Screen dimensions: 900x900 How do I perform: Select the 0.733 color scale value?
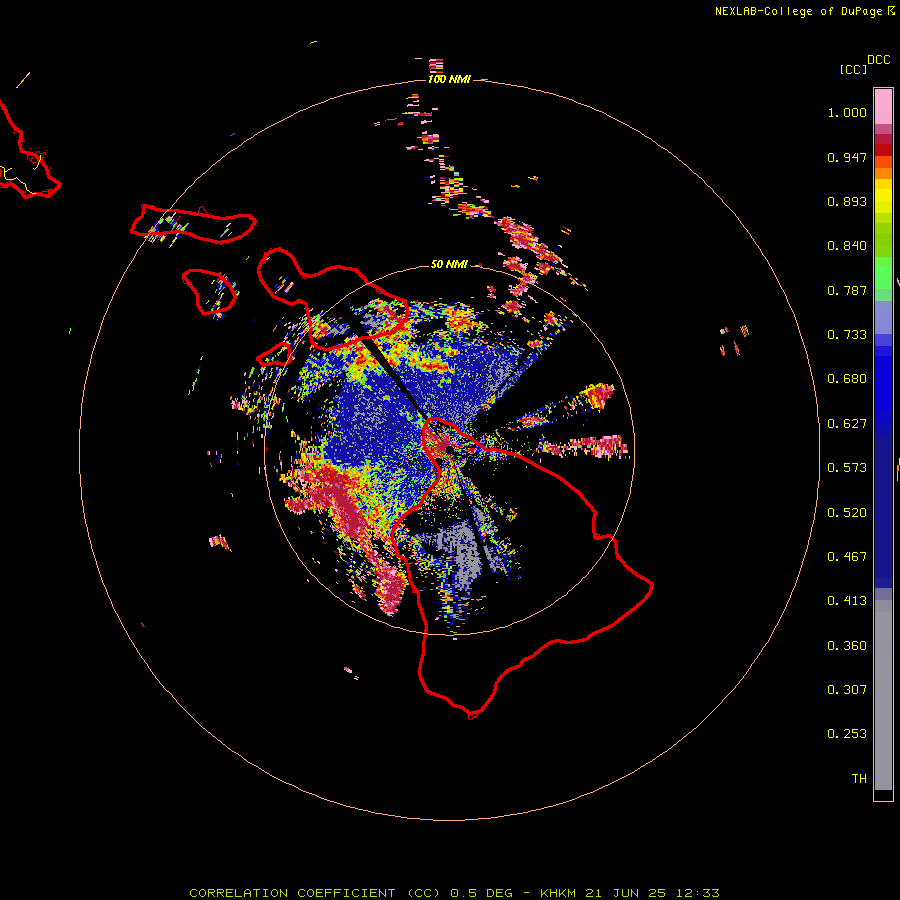pos(847,335)
